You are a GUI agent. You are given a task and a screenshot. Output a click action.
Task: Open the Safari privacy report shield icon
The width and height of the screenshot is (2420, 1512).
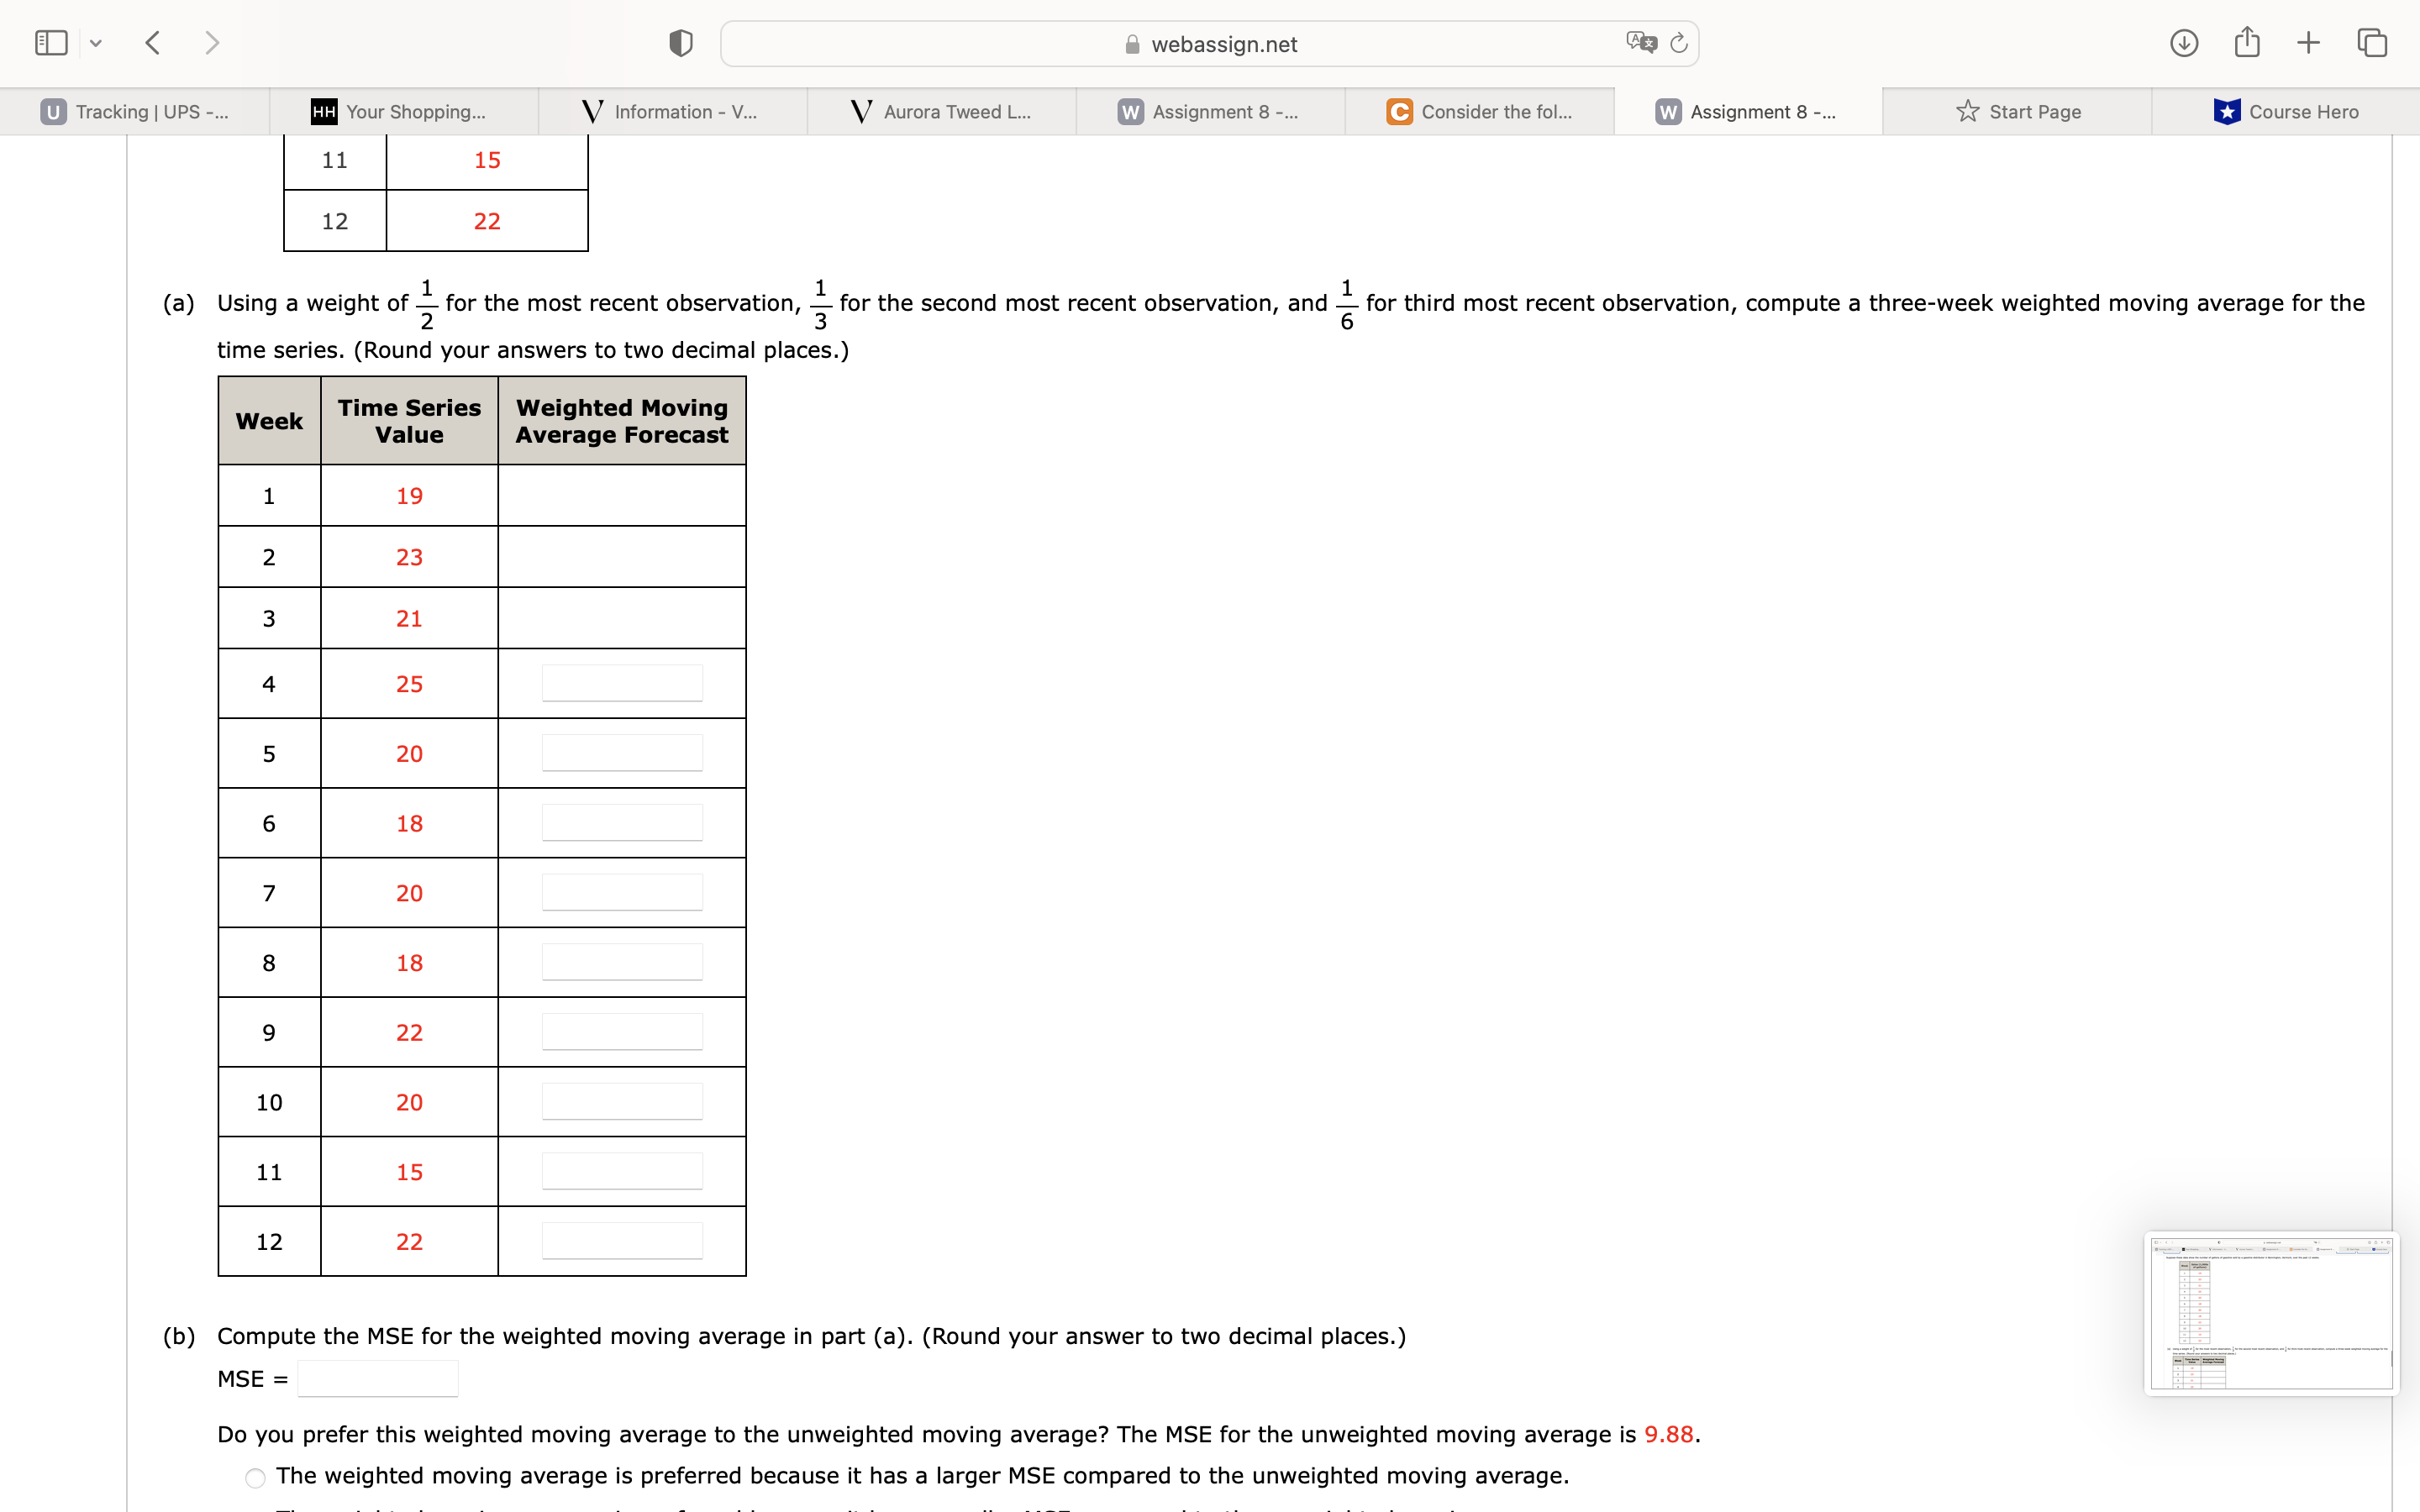[x=679, y=42]
